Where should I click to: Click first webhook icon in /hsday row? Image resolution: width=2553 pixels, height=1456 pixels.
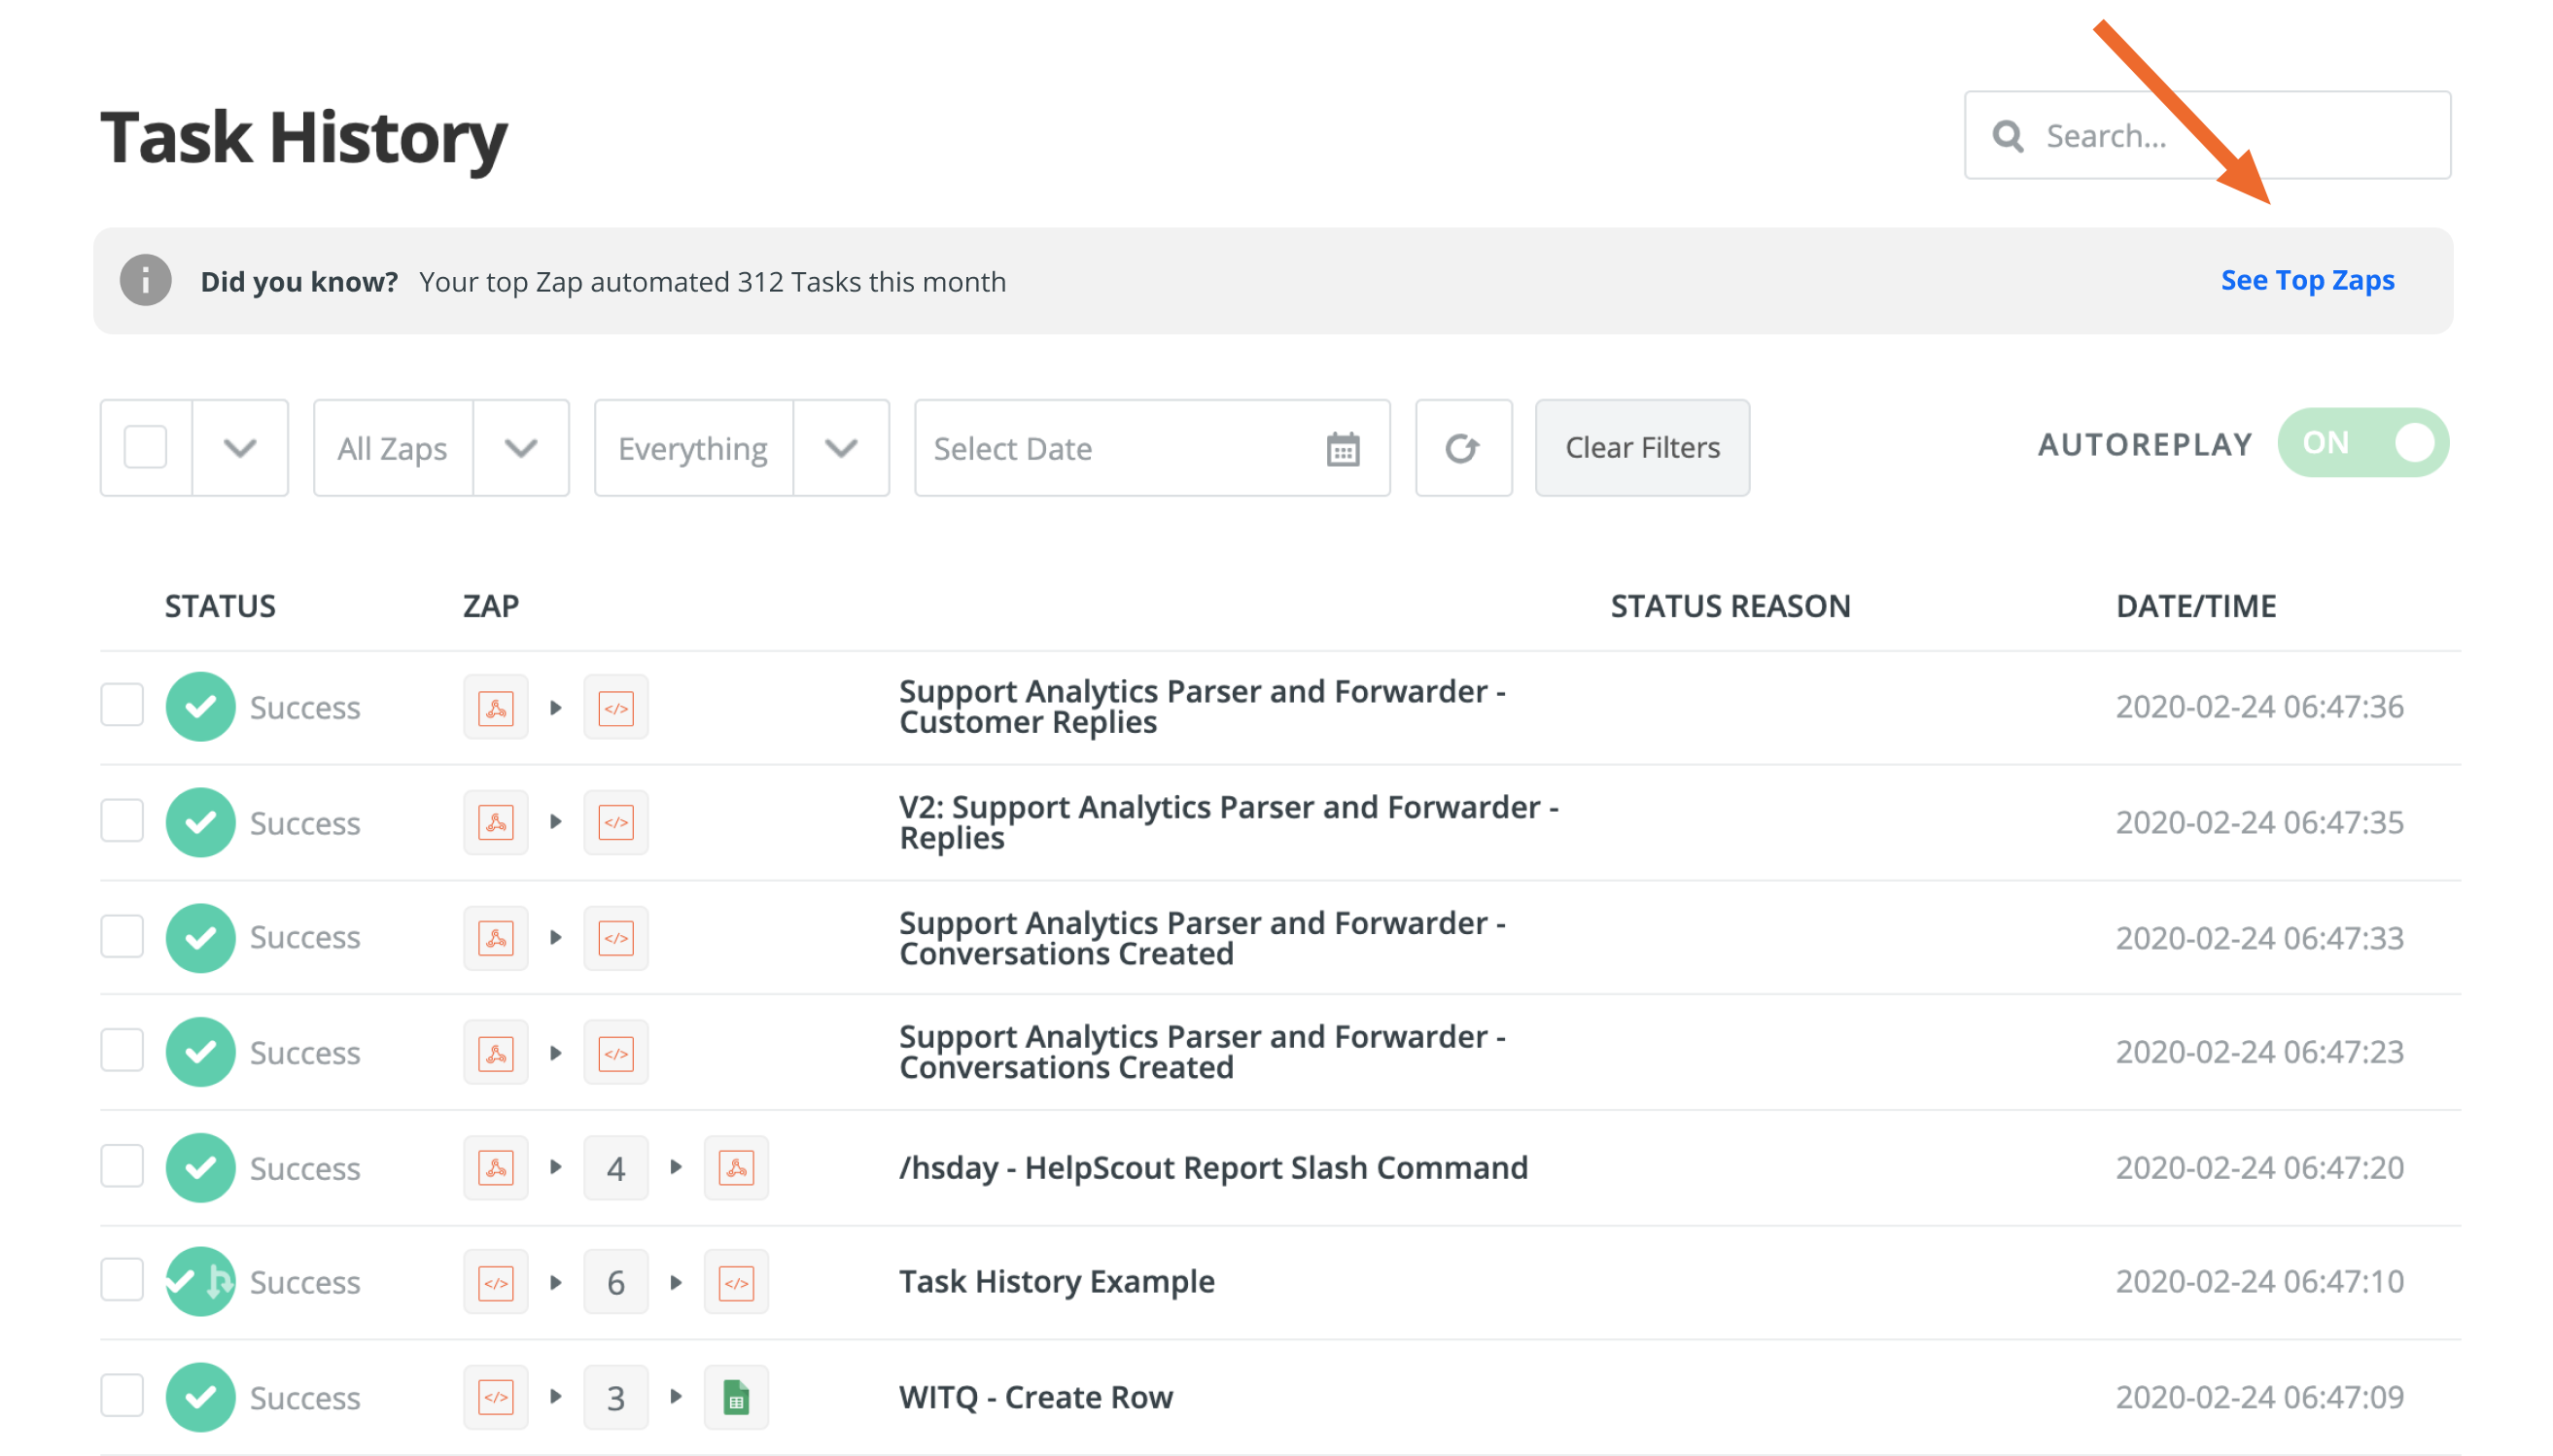tap(495, 1168)
